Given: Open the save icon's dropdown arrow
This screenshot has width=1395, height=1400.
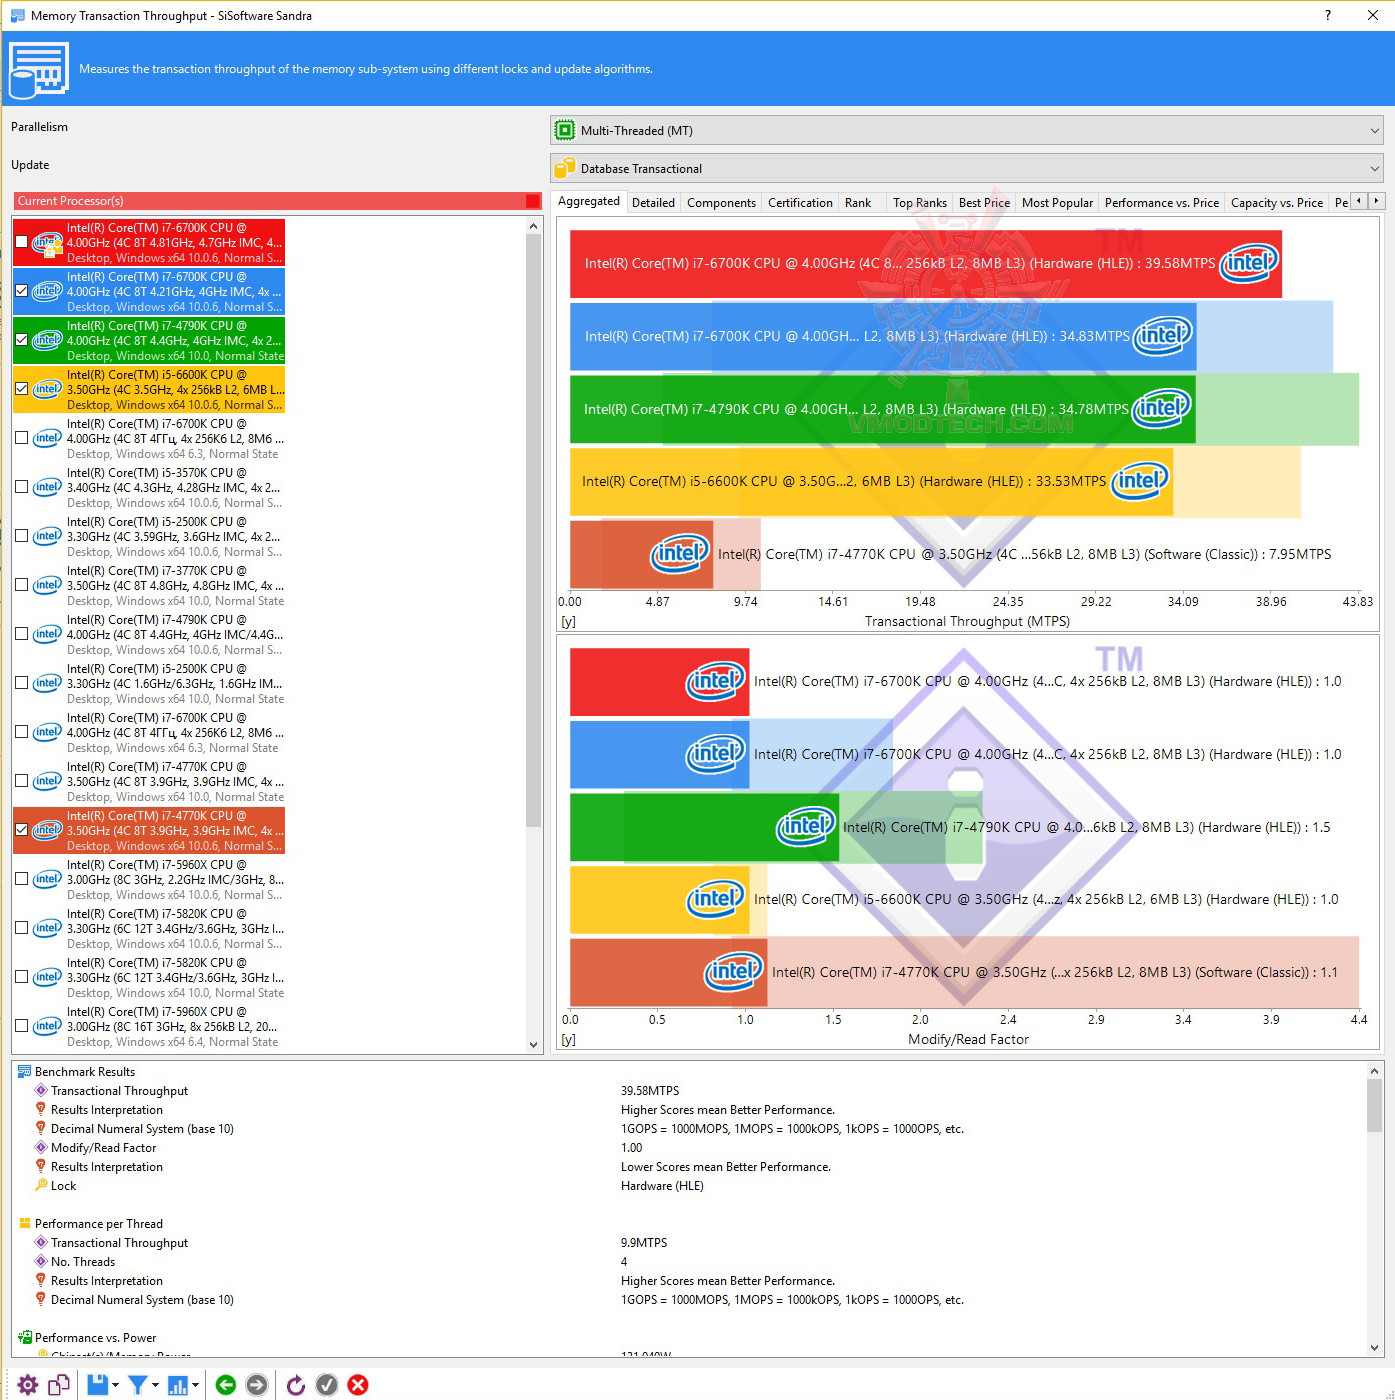Looking at the screenshot, I should pos(116,1385).
